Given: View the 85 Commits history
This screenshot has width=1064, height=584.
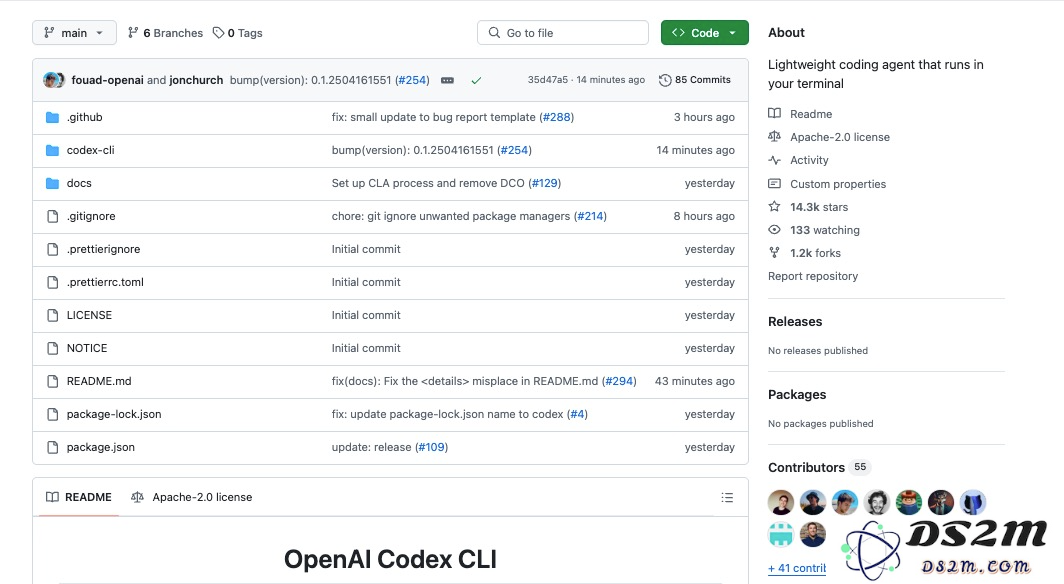Looking at the screenshot, I should pos(695,79).
